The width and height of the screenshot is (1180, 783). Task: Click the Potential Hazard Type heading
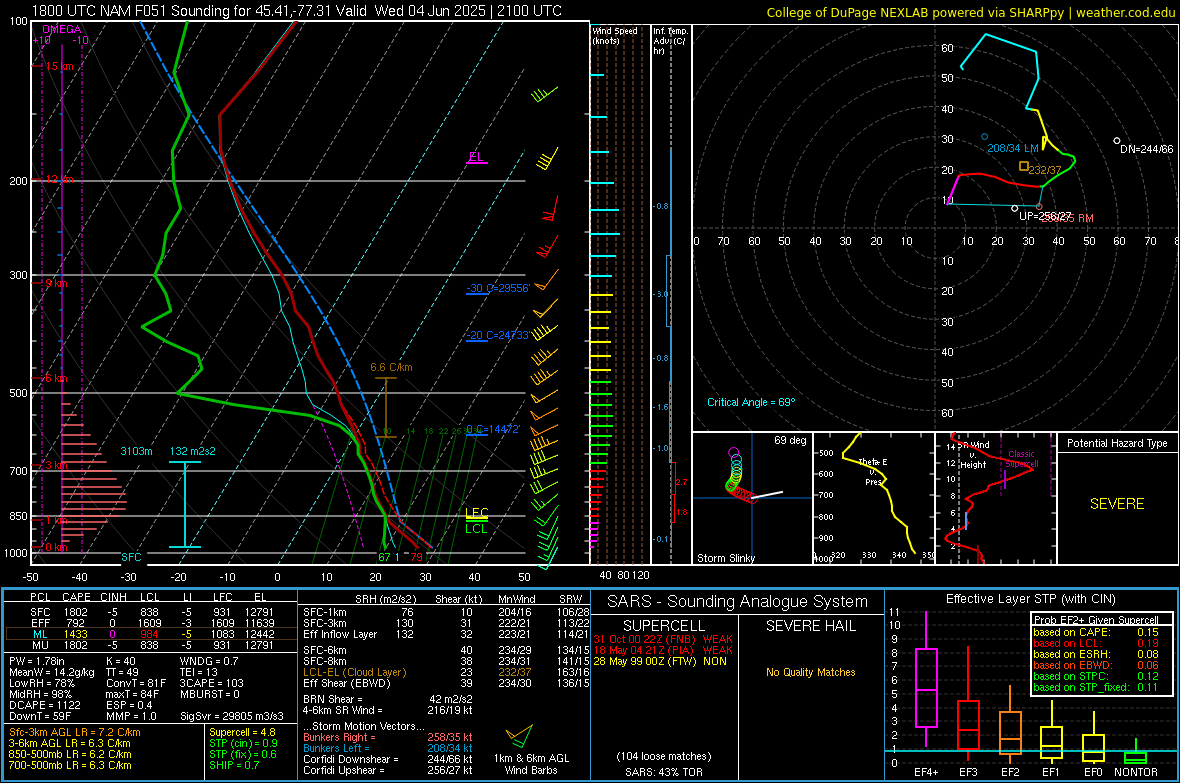click(1117, 443)
